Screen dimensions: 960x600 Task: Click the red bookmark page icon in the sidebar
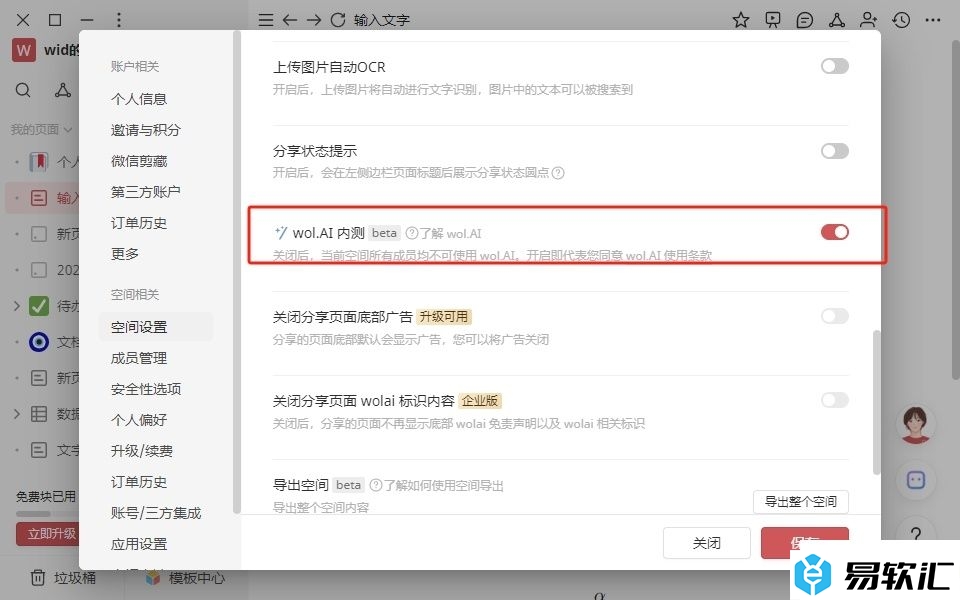click(39, 162)
